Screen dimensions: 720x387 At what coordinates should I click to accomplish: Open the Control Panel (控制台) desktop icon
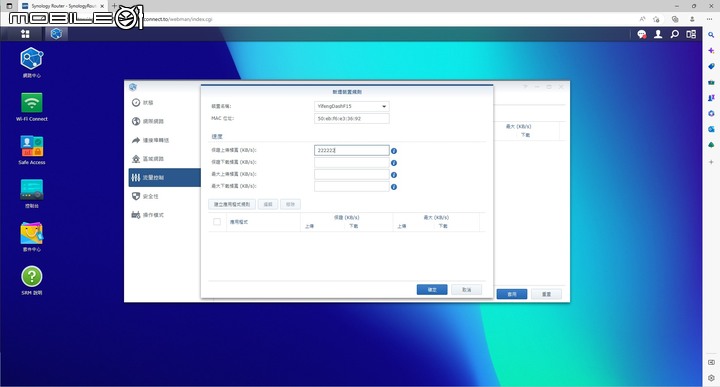32,194
